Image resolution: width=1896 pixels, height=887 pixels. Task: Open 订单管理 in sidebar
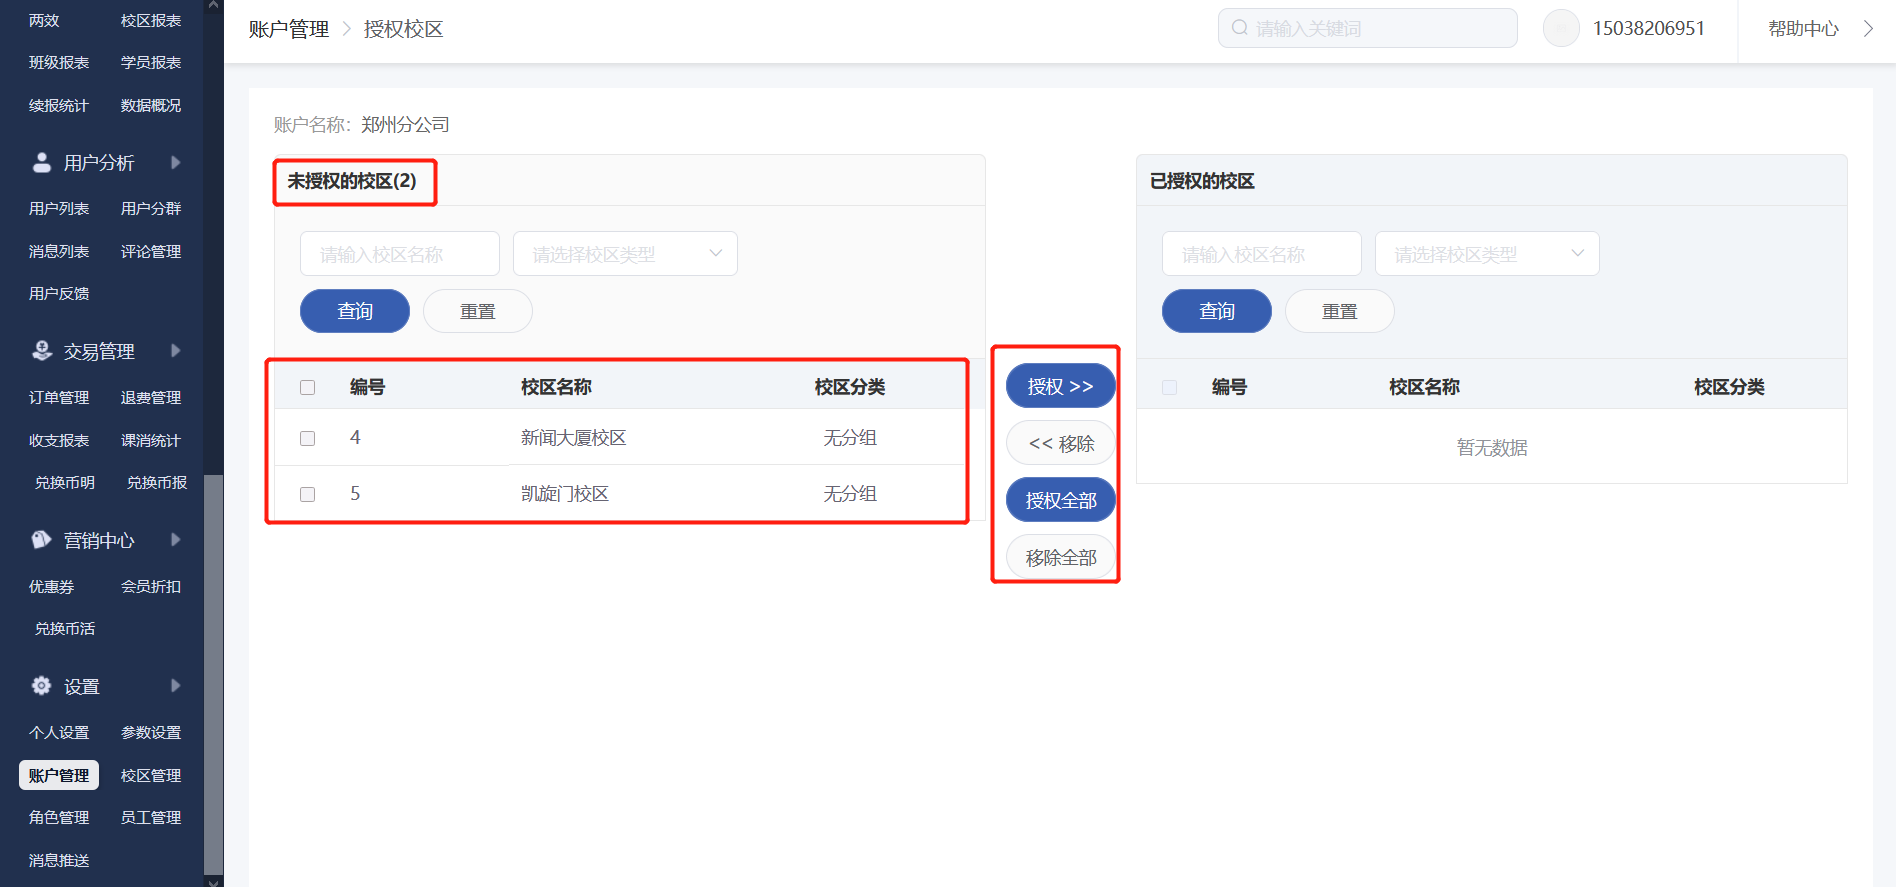(59, 397)
